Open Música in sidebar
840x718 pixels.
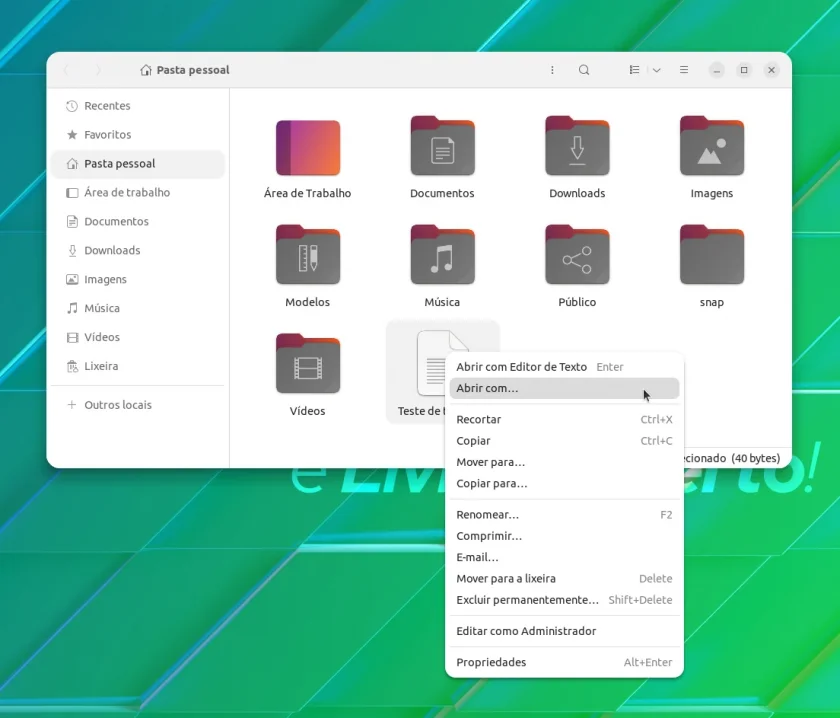(x=138, y=308)
